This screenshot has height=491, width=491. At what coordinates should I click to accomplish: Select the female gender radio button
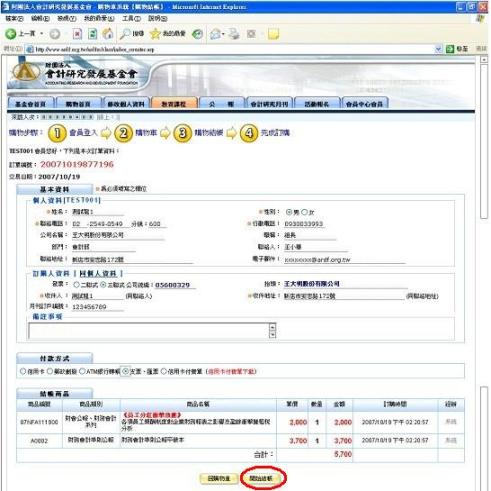tap(304, 212)
